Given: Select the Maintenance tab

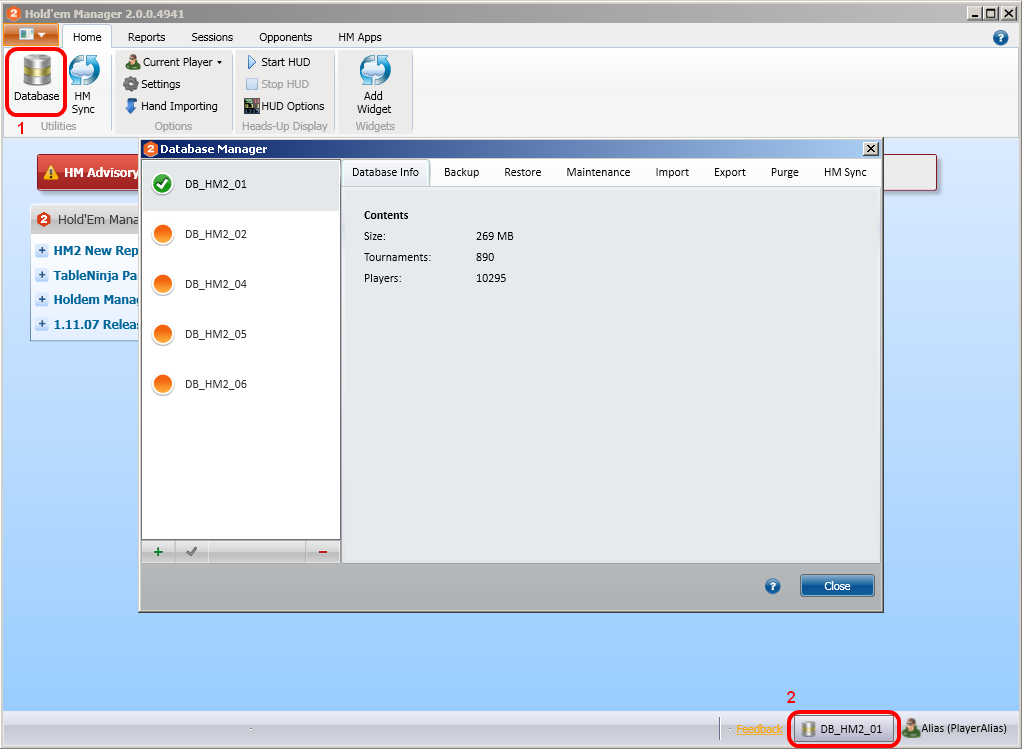Looking at the screenshot, I should click(x=598, y=172).
